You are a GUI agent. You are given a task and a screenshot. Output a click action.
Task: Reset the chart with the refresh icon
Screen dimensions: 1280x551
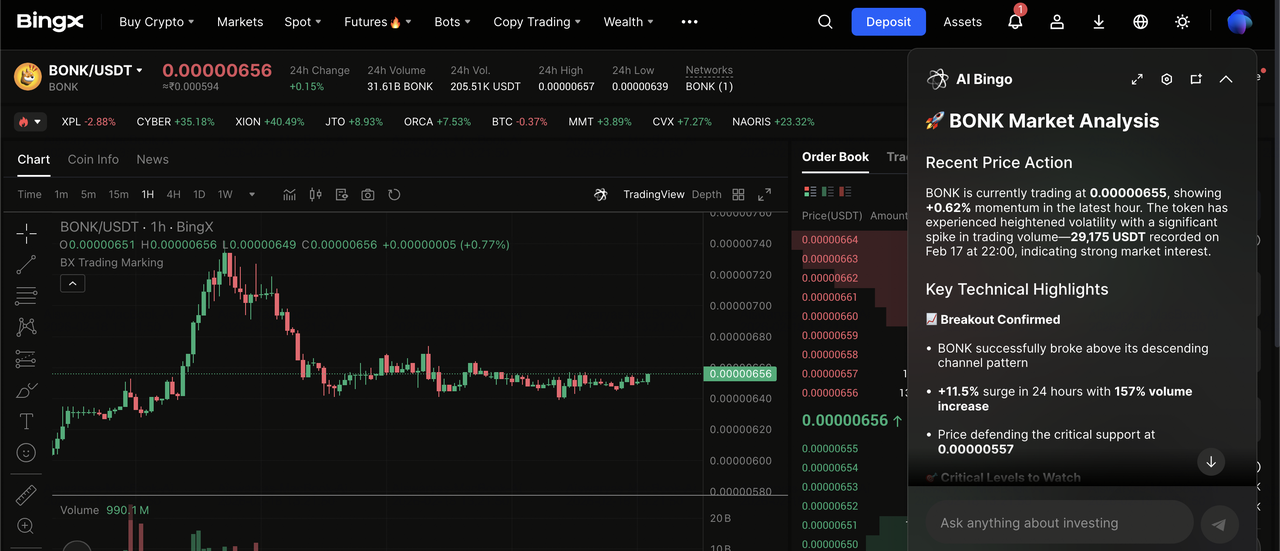point(394,194)
